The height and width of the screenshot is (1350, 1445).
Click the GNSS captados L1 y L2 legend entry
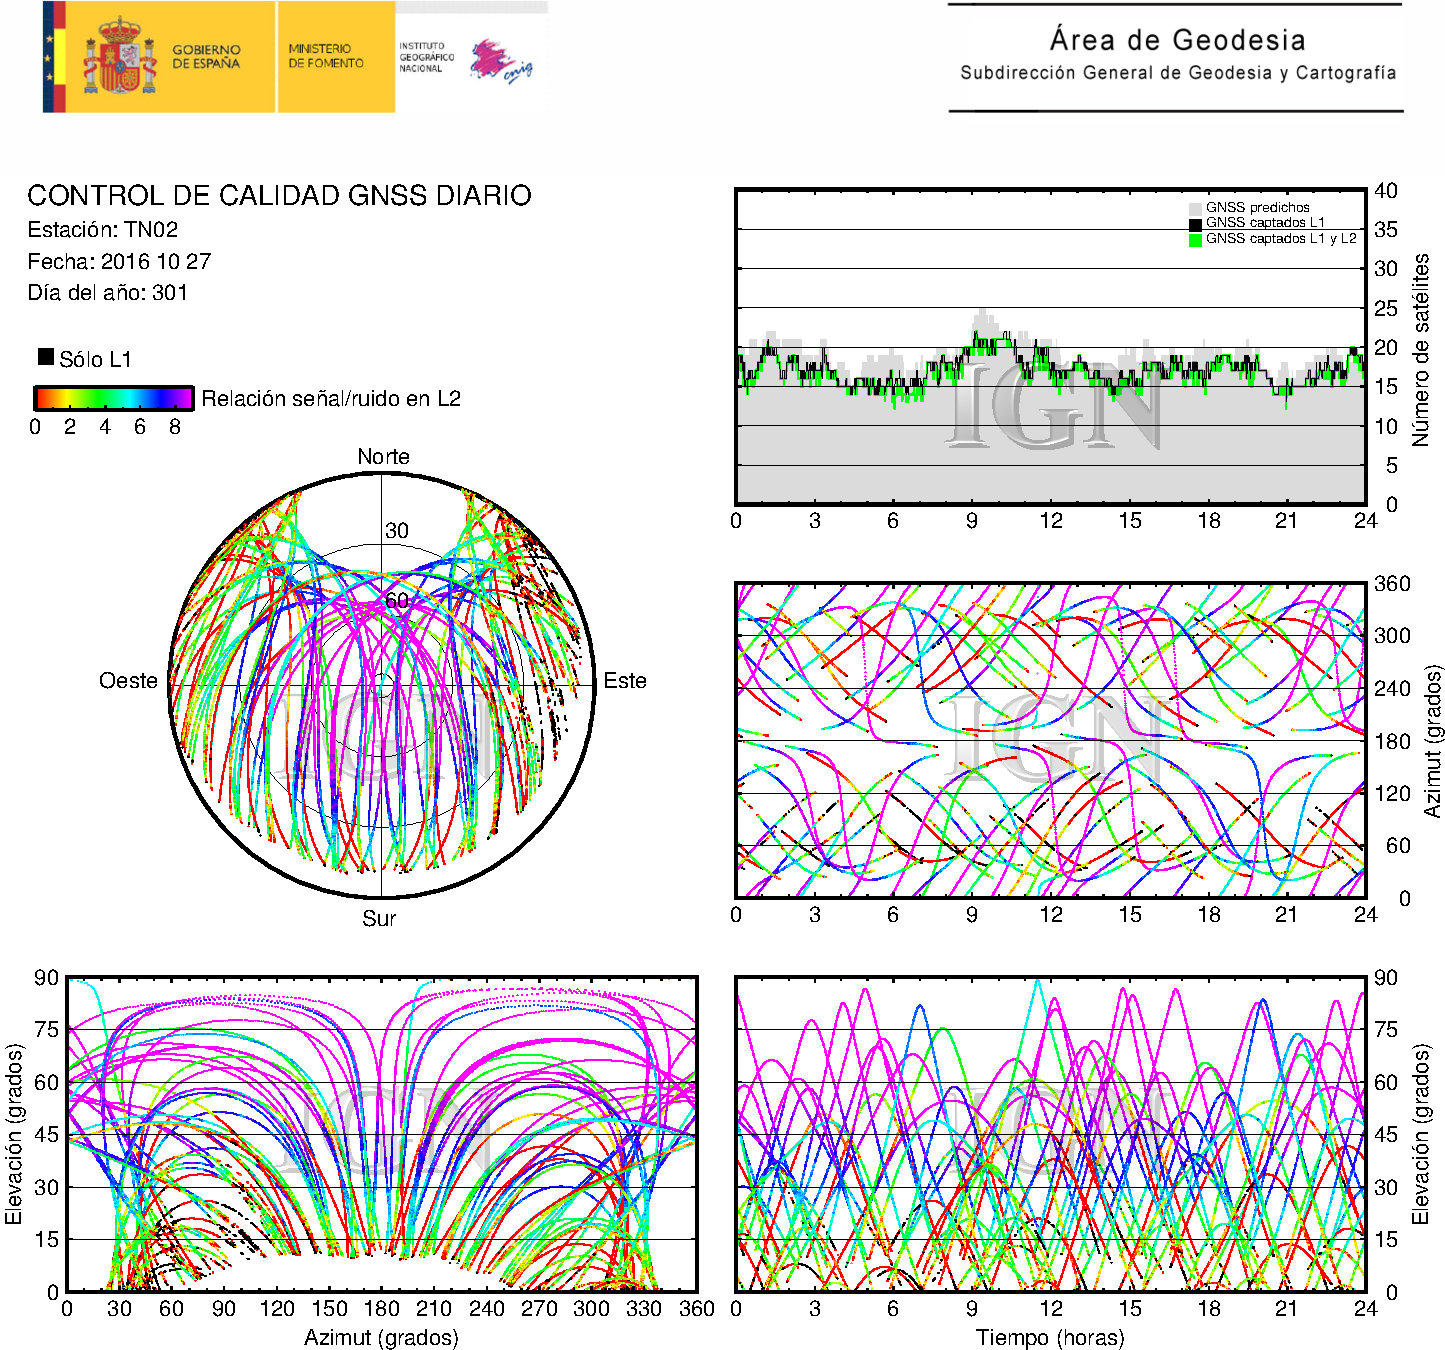pos(1273,238)
